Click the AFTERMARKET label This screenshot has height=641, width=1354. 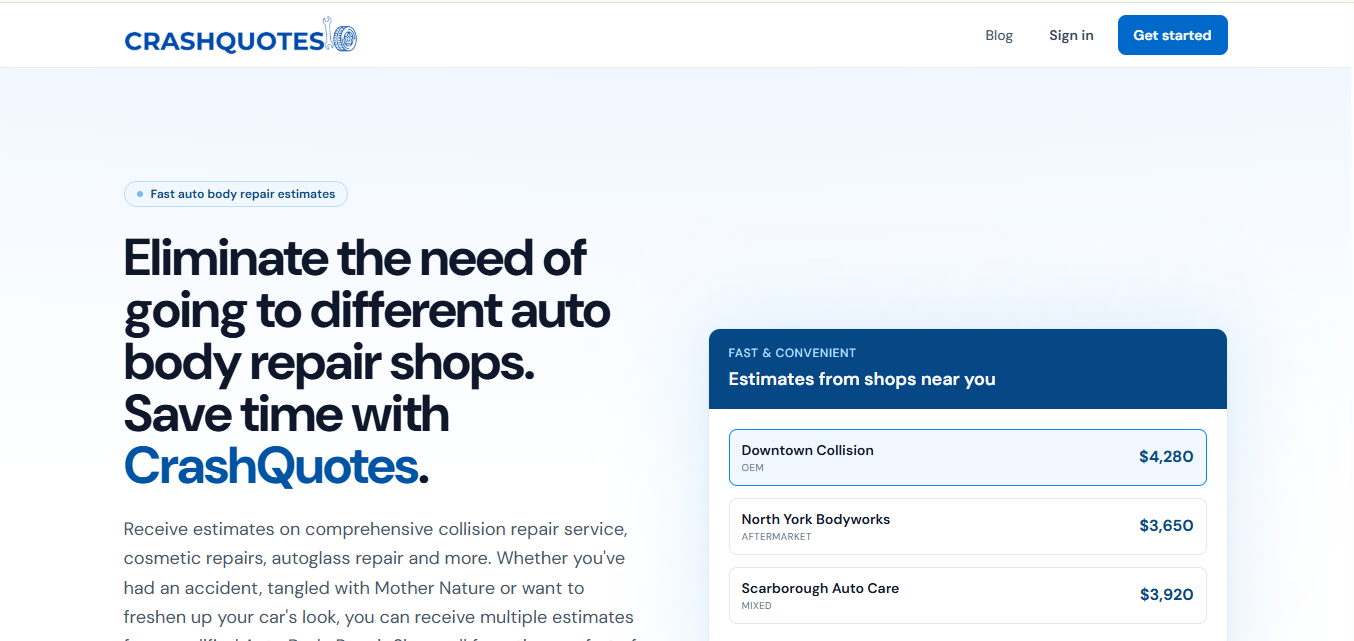tap(777, 537)
